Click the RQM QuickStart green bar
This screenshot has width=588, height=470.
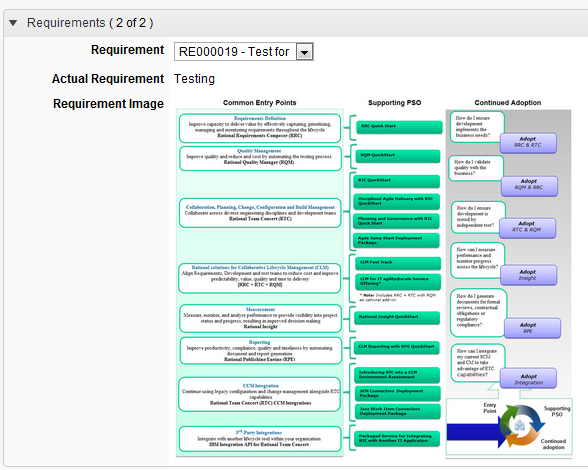(398, 156)
